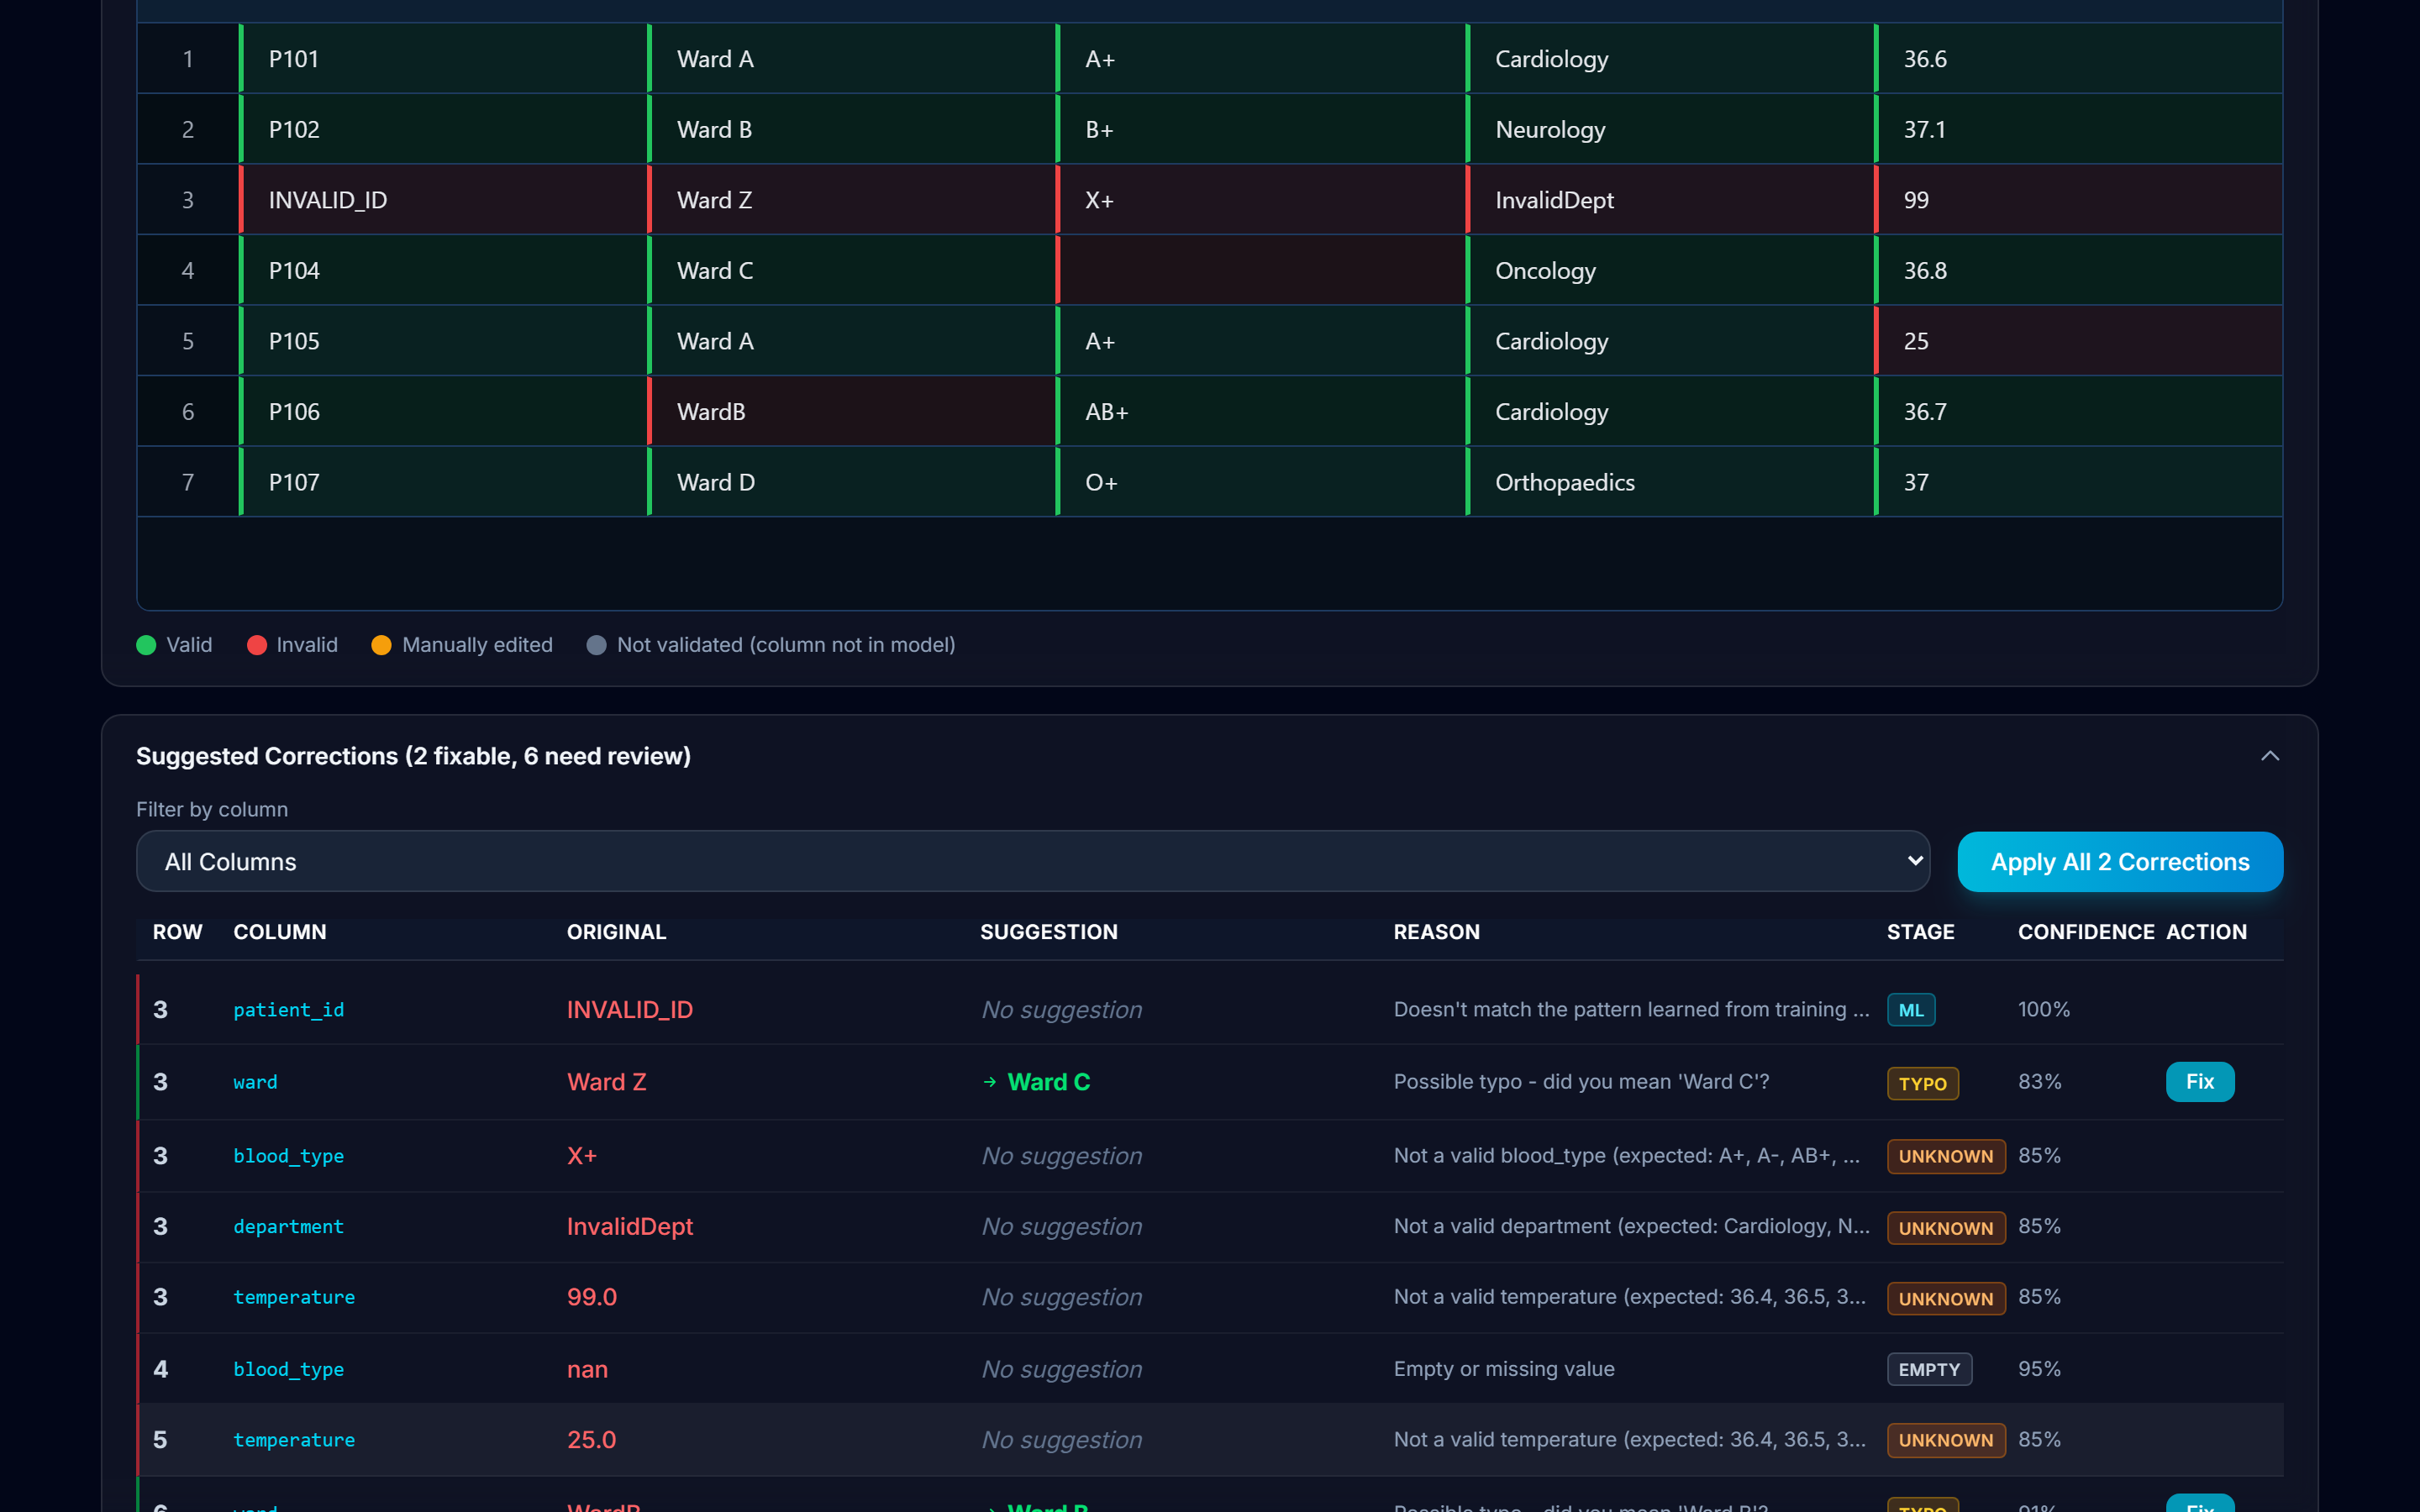Image resolution: width=2420 pixels, height=1512 pixels.
Task: Click the Apply All 2 Corrections button
Action: 2120,861
